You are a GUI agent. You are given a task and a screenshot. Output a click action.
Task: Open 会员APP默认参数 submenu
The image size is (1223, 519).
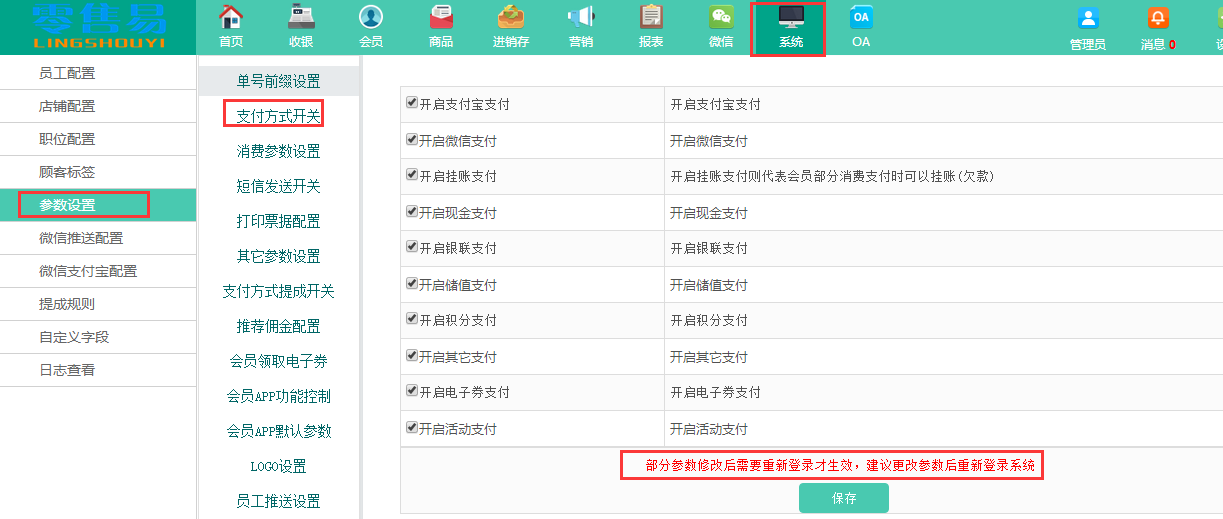(279, 431)
